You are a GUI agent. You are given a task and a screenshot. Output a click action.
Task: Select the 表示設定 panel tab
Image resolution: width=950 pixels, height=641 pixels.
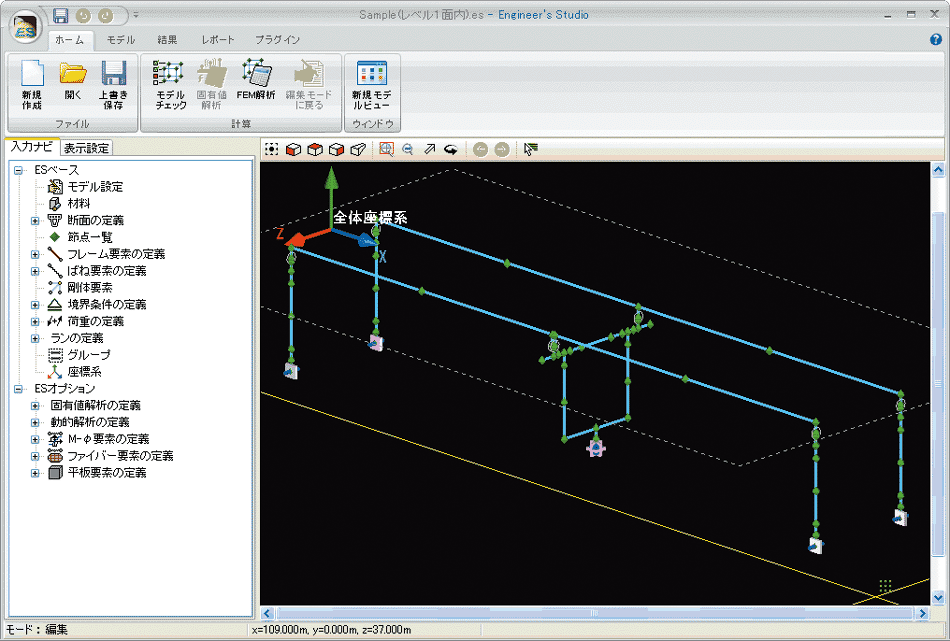87,148
